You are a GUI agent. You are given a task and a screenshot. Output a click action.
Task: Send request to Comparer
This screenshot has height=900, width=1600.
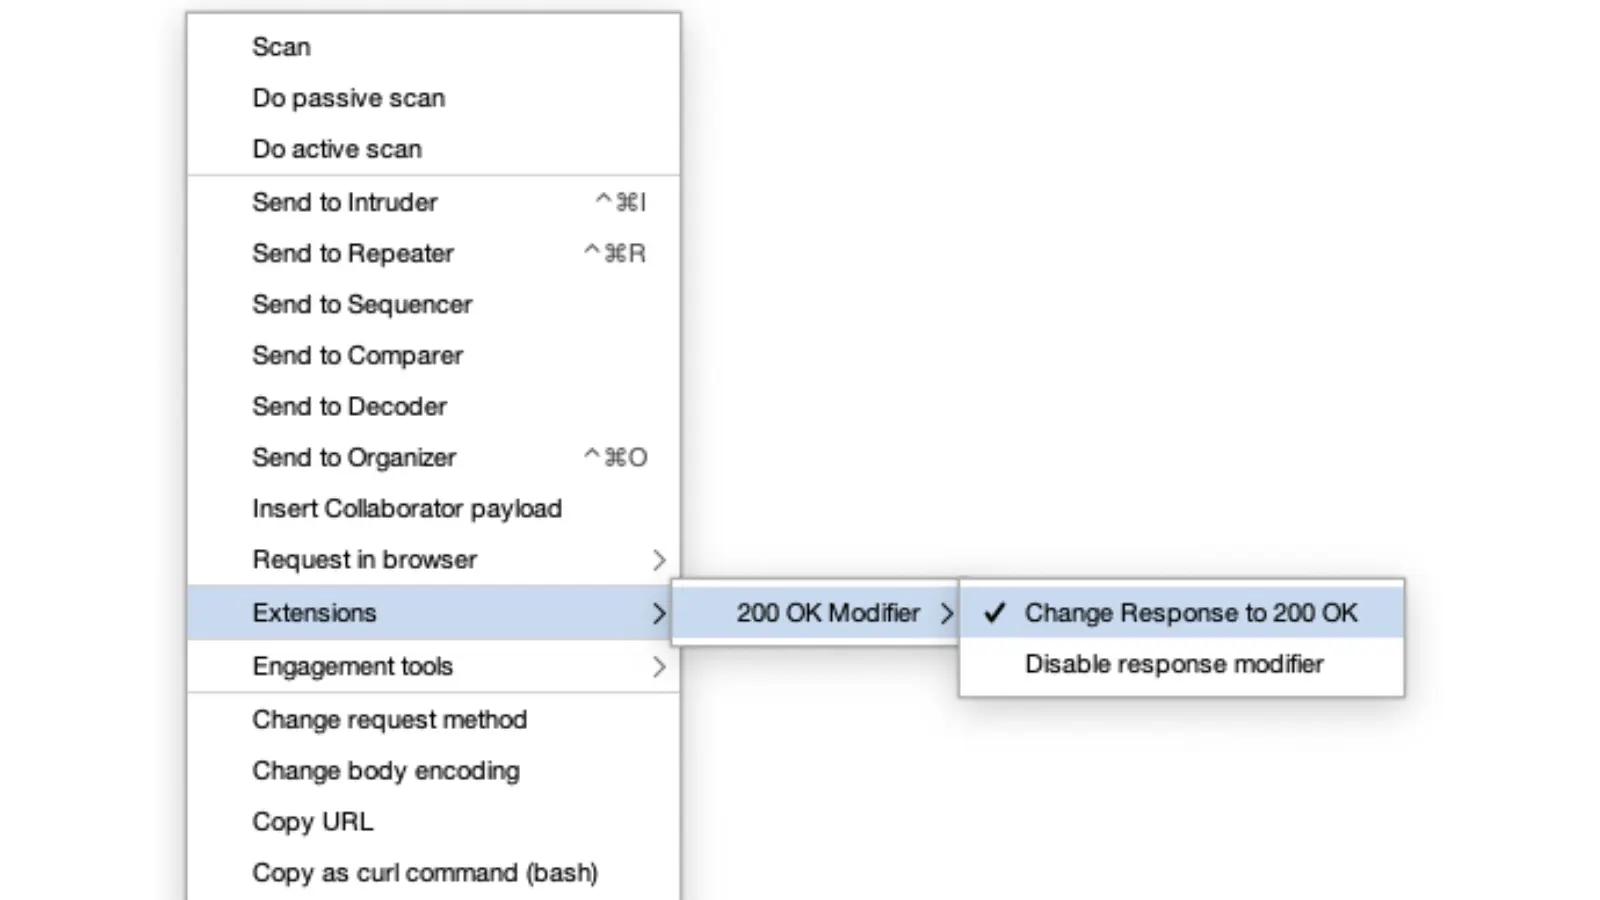tap(358, 355)
